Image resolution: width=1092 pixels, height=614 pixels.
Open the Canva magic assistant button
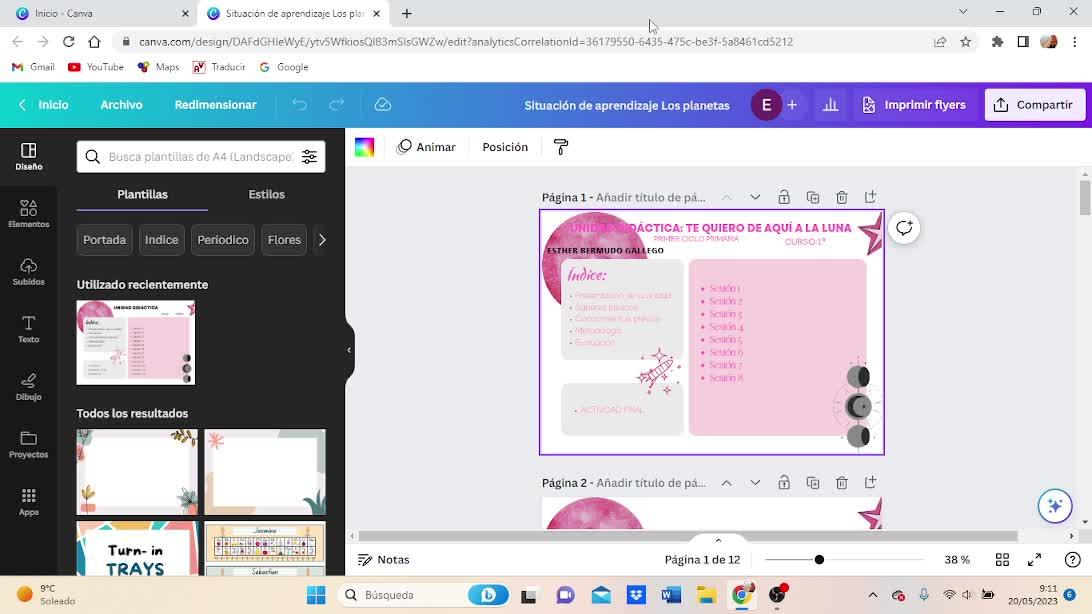[1054, 506]
